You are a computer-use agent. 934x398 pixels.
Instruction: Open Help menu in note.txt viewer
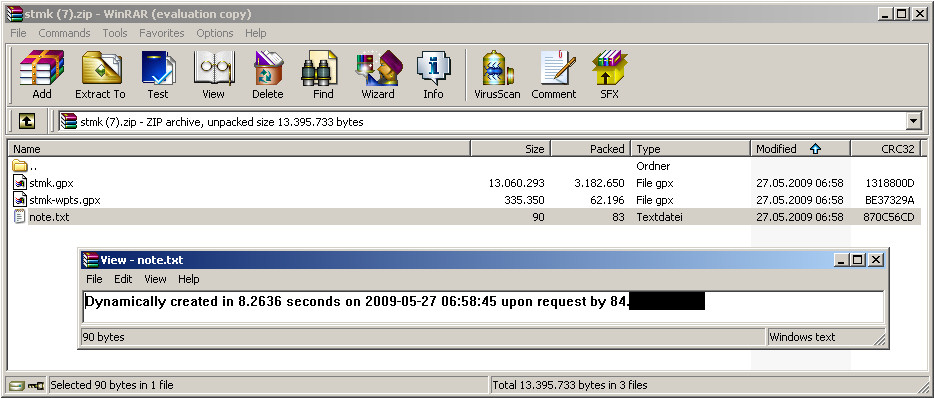(x=189, y=279)
